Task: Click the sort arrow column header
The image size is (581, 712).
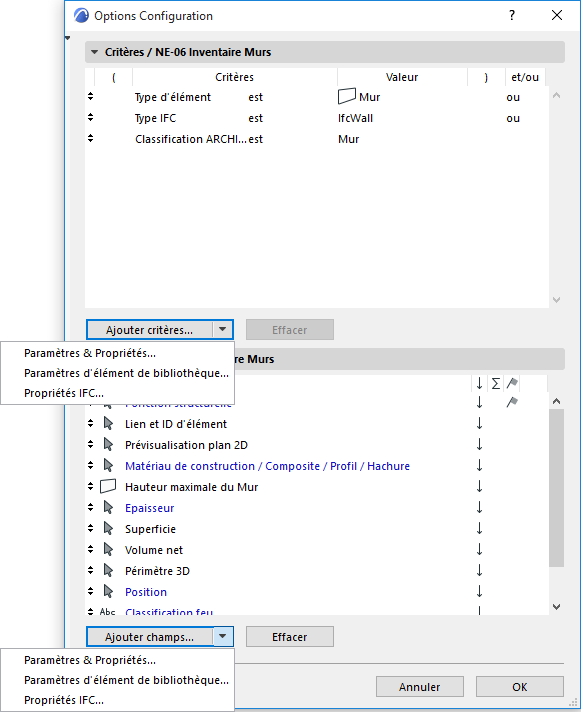Action: point(479,384)
